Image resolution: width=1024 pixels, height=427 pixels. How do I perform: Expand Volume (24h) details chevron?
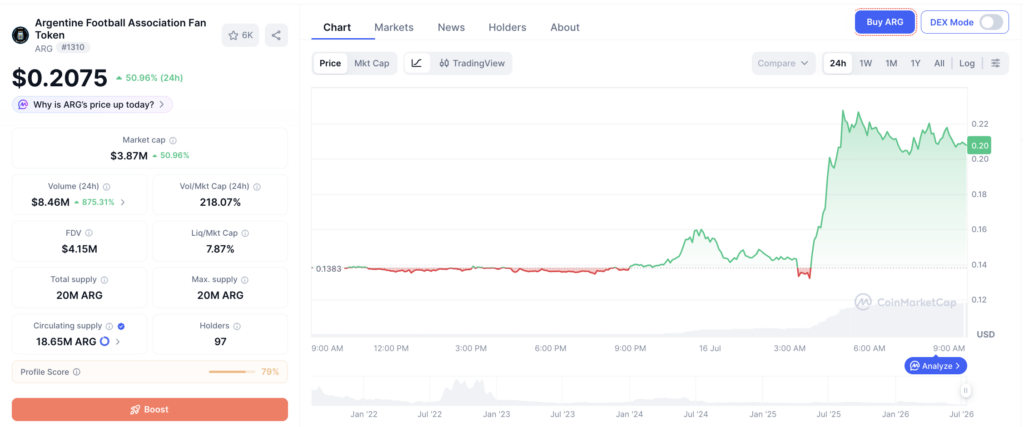123,202
